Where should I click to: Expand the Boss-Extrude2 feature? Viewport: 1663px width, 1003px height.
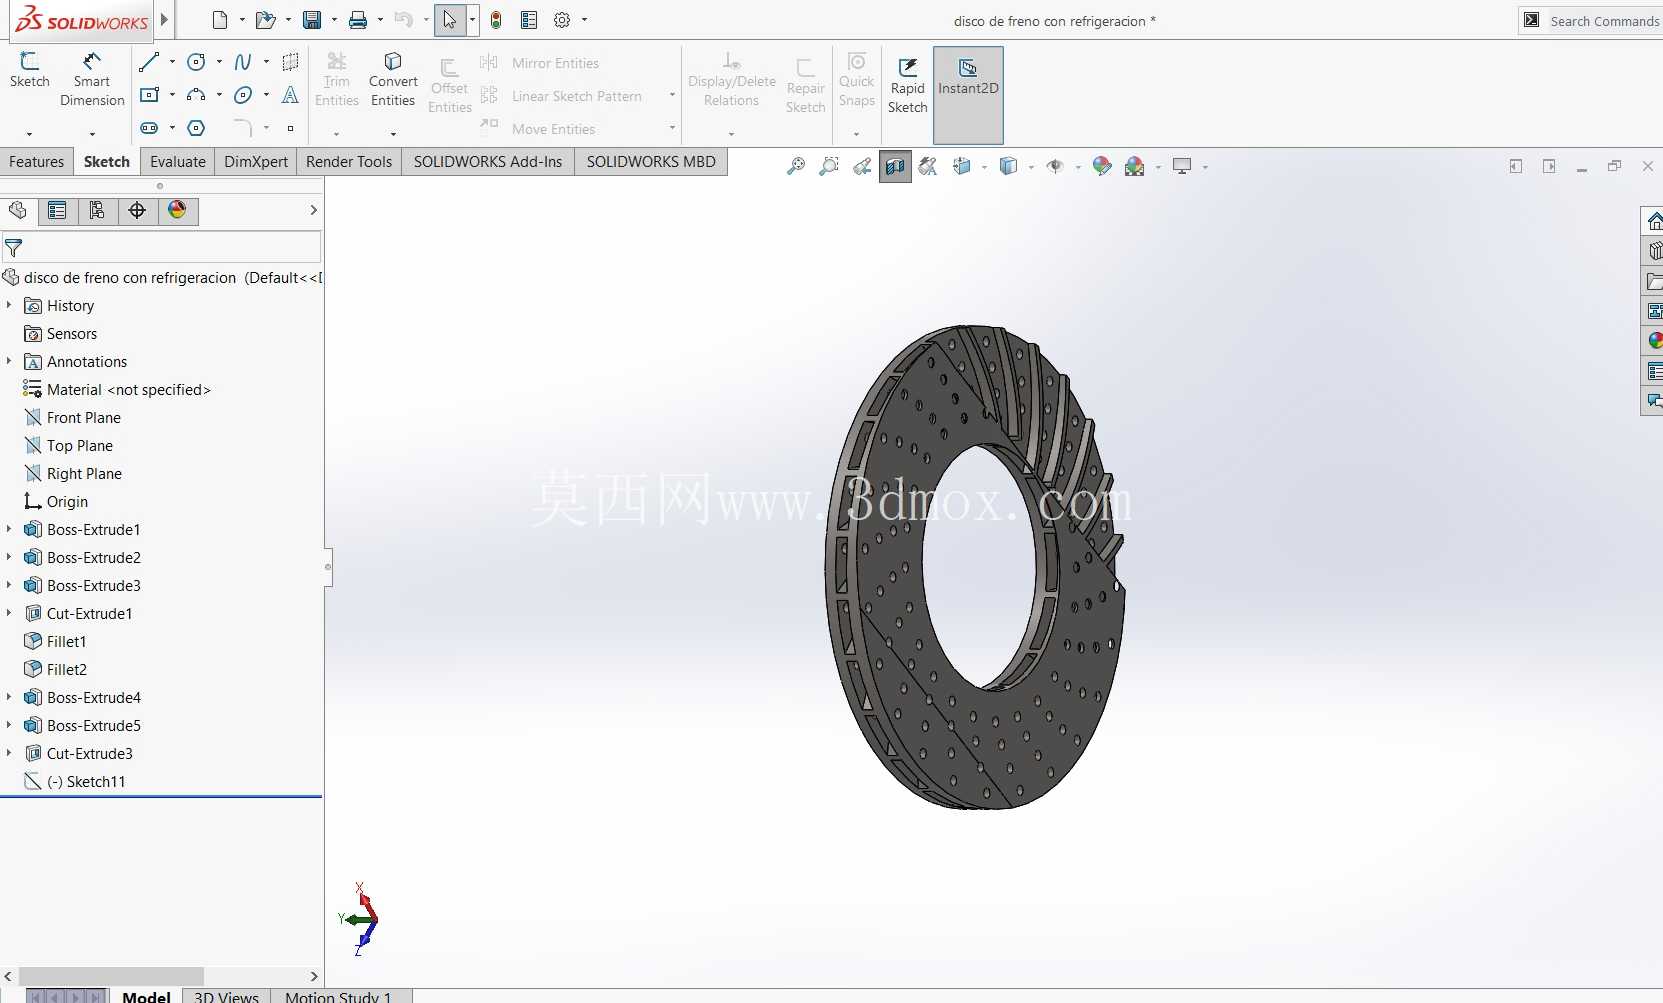pos(9,557)
